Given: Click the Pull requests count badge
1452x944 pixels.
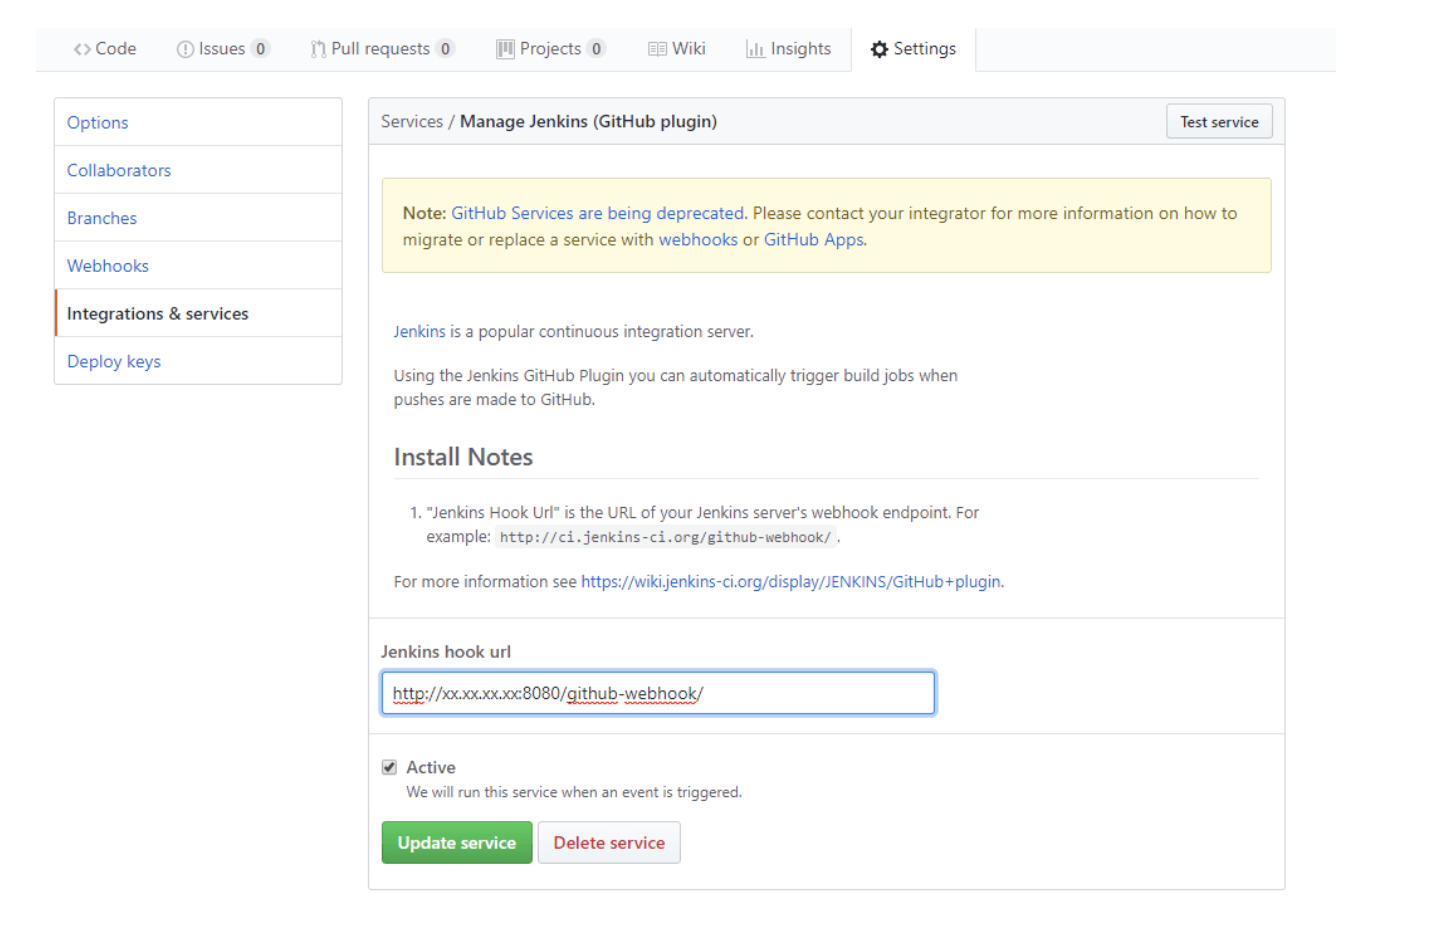Looking at the screenshot, I should (445, 48).
